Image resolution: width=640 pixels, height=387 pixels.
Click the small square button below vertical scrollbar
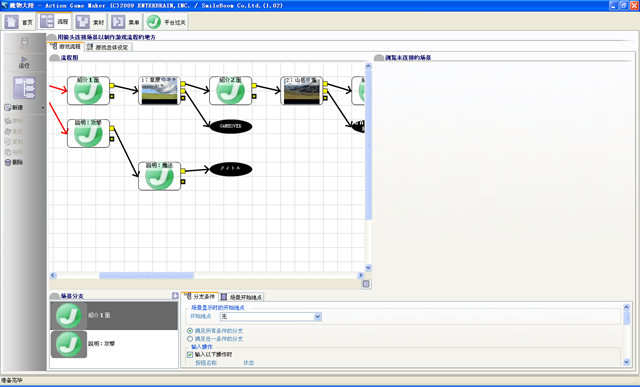(x=366, y=284)
